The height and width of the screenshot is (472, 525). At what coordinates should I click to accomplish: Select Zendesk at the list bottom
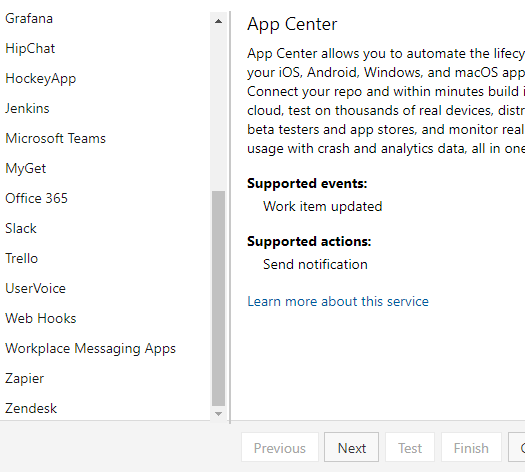(x=31, y=408)
